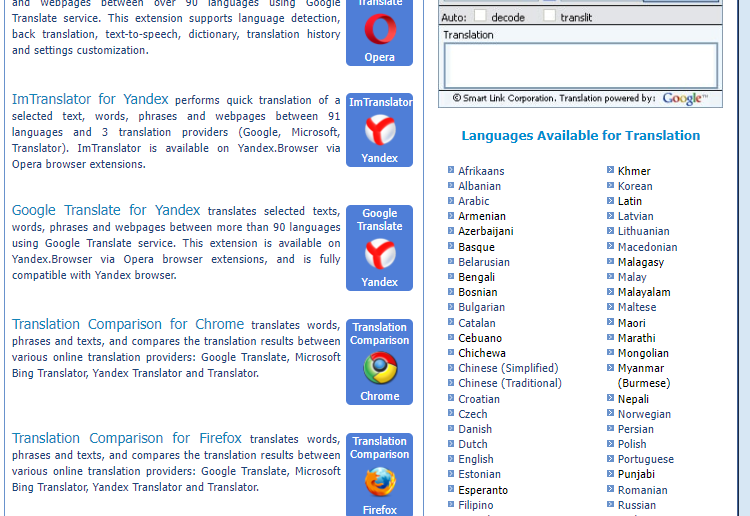Click the bullet icon beside Afrikaans
Viewport: 750px width, 516px height.
click(x=451, y=170)
